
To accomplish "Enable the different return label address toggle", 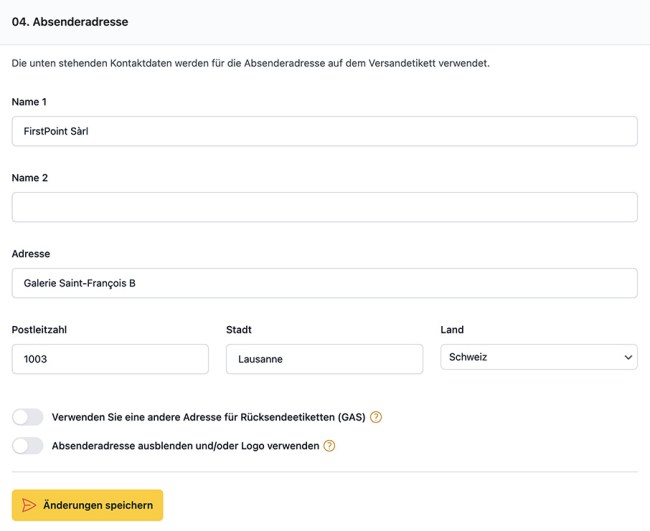I will [x=28, y=417].
